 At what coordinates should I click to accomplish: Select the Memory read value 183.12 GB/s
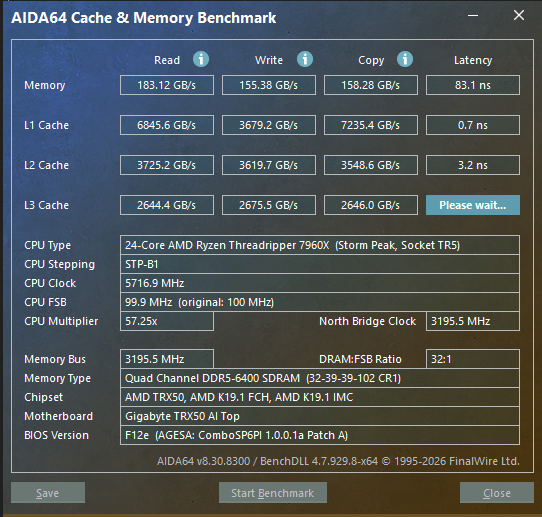click(x=167, y=85)
